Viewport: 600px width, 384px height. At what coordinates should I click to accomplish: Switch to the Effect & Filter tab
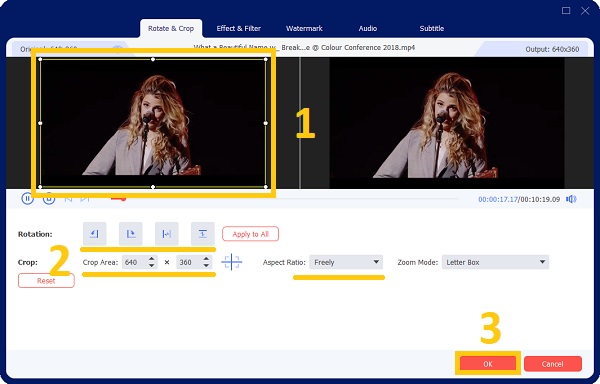238,28
